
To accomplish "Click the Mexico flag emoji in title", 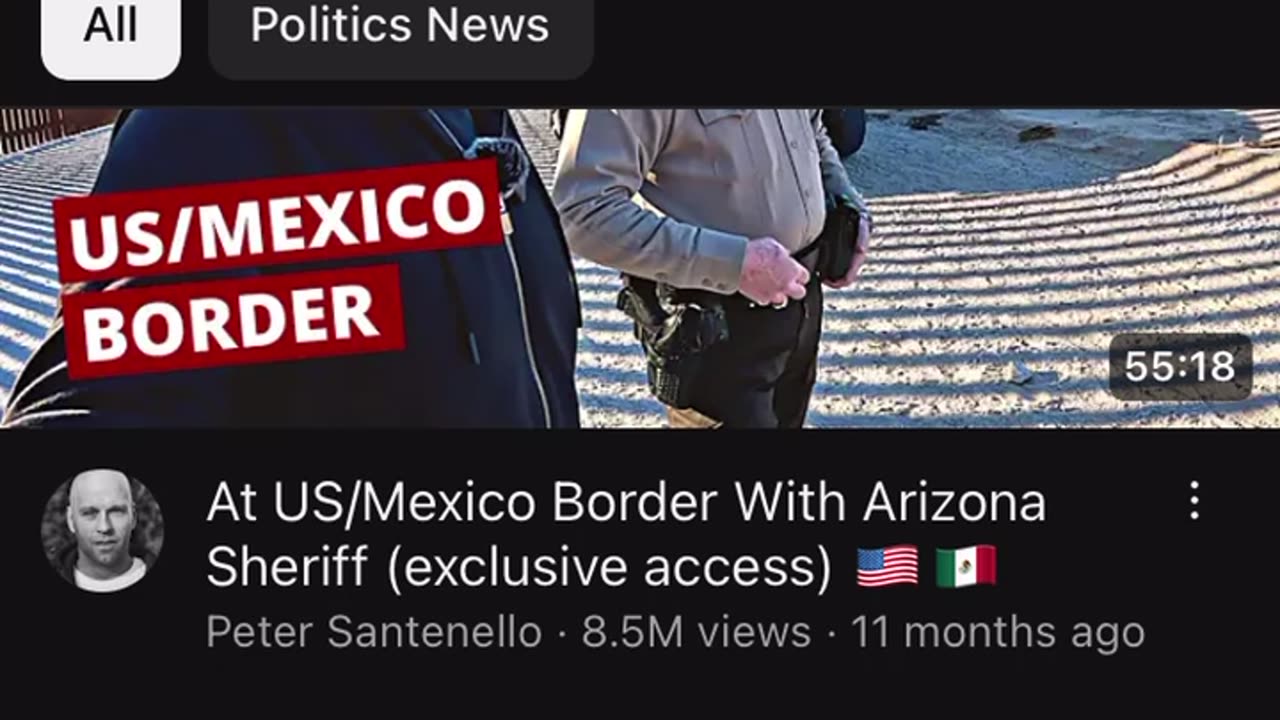I will tap(966, 566).
